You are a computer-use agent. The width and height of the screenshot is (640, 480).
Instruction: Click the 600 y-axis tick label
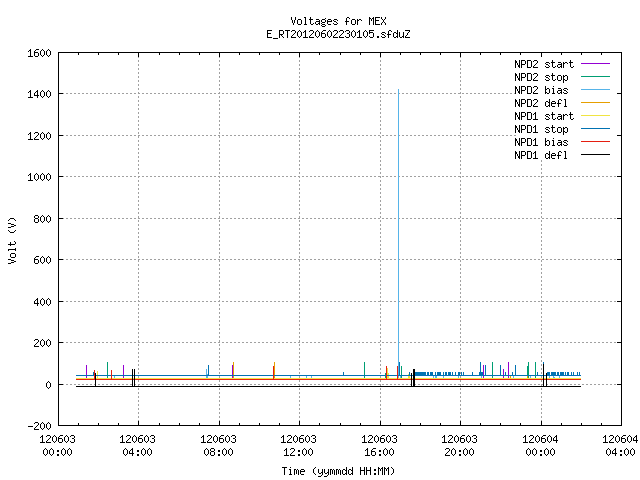pyautogui.click(x=42, y=260)
